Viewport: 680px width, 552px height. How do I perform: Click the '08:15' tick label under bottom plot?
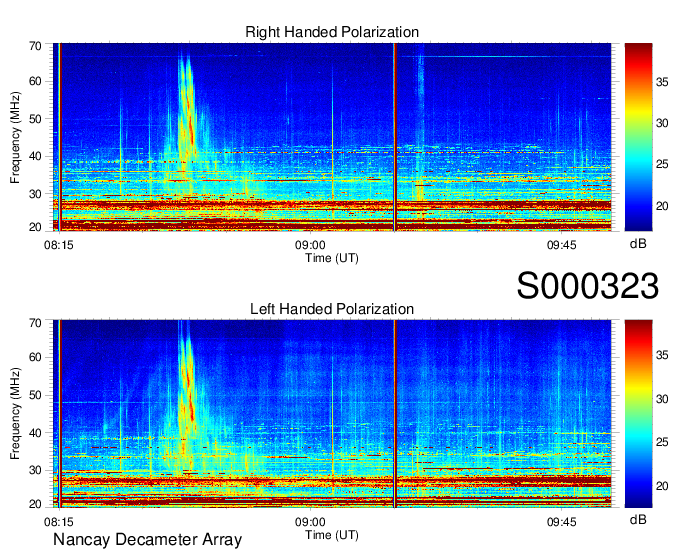(59, 522)
